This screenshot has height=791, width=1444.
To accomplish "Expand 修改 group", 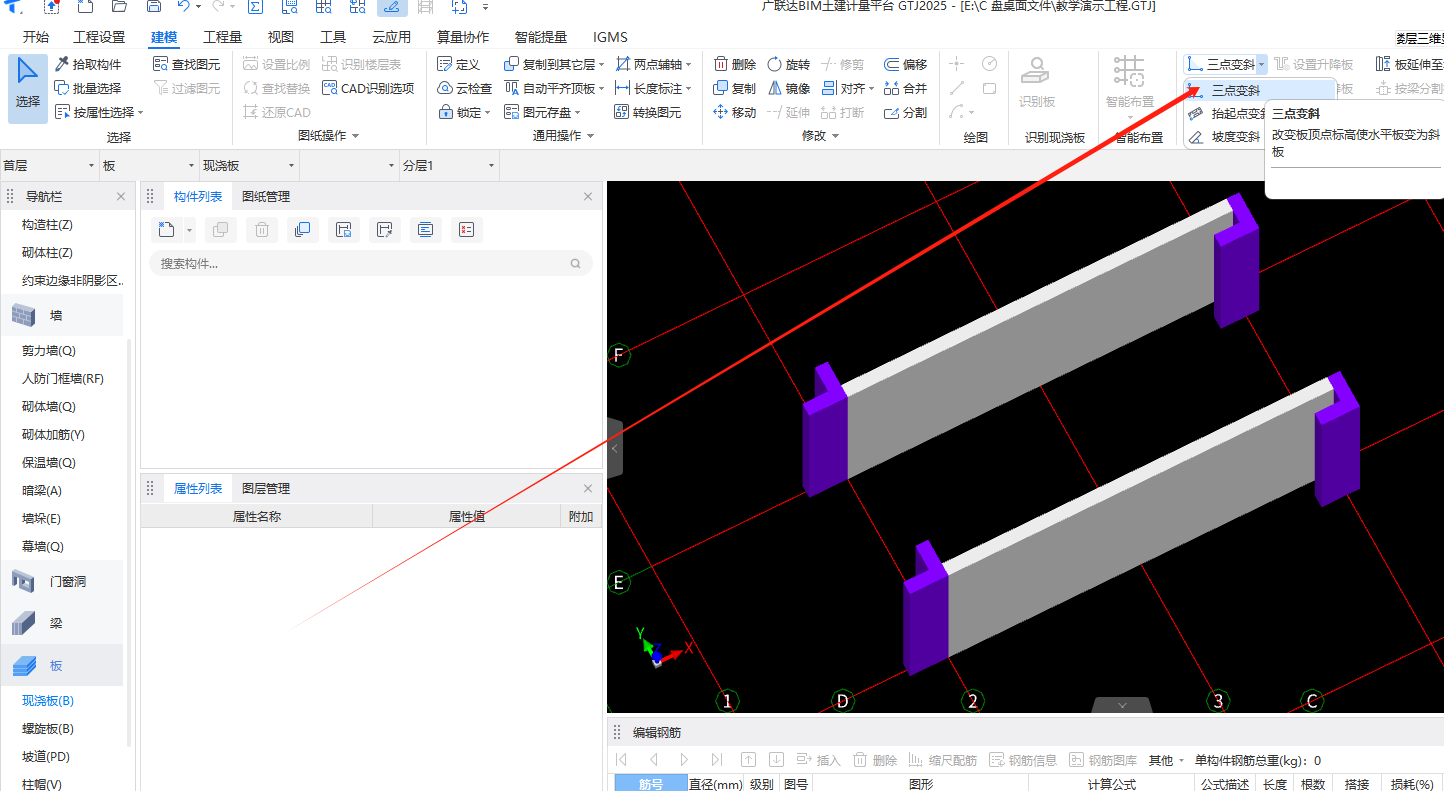I will (820, 135).
